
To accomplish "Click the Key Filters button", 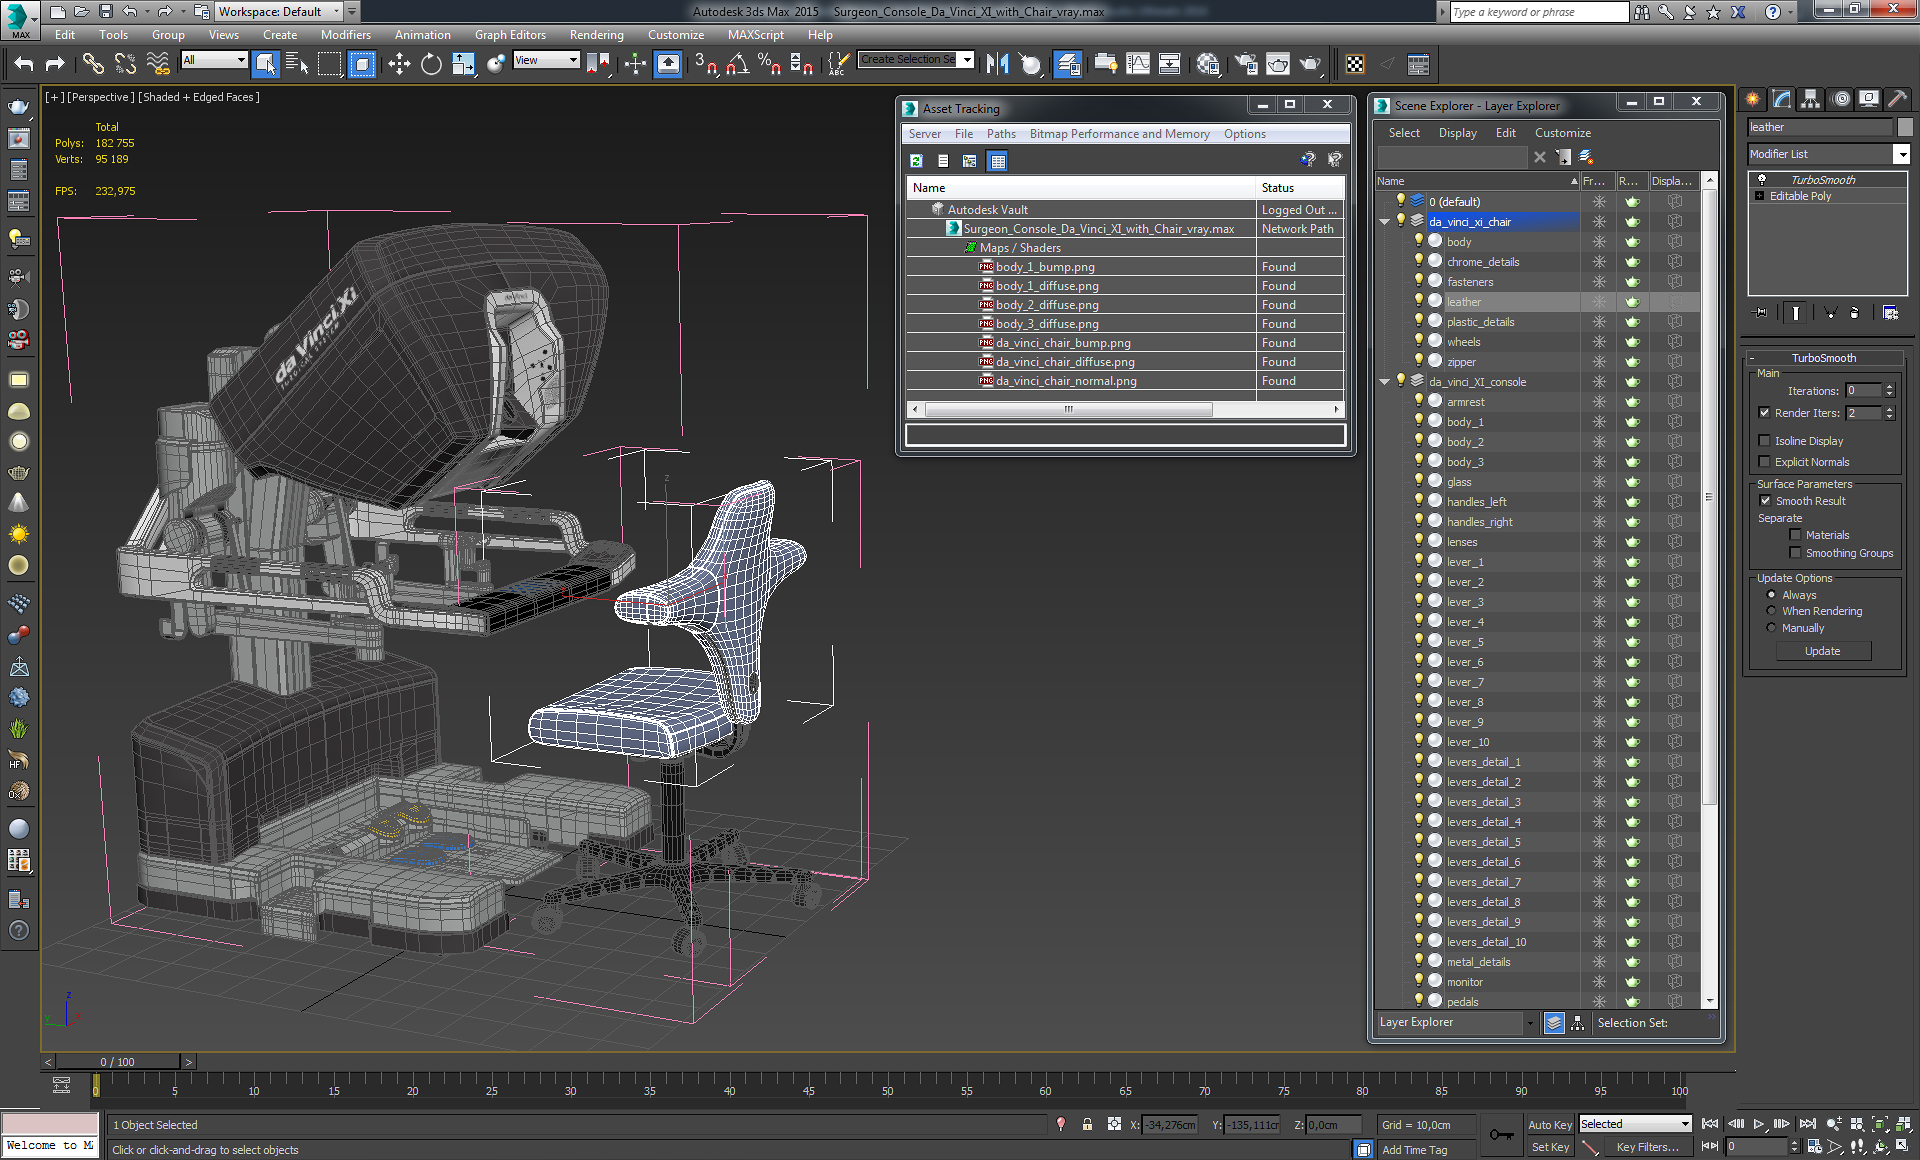I will click(1647, 1148).
